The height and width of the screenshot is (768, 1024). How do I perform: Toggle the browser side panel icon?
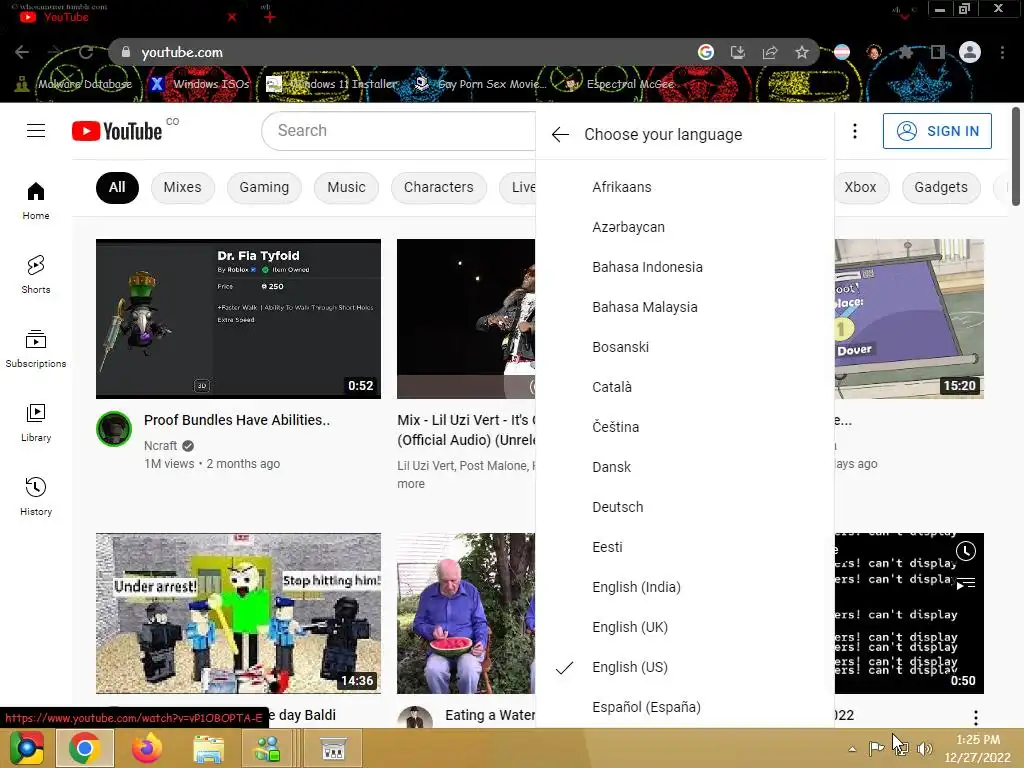tap(937, 52)
